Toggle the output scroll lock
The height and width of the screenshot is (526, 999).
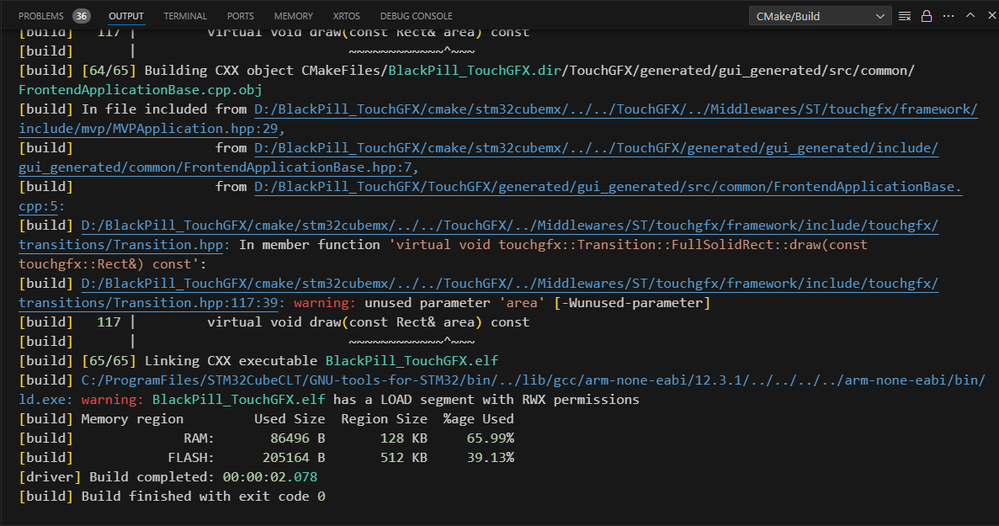[x=926, y=16]
